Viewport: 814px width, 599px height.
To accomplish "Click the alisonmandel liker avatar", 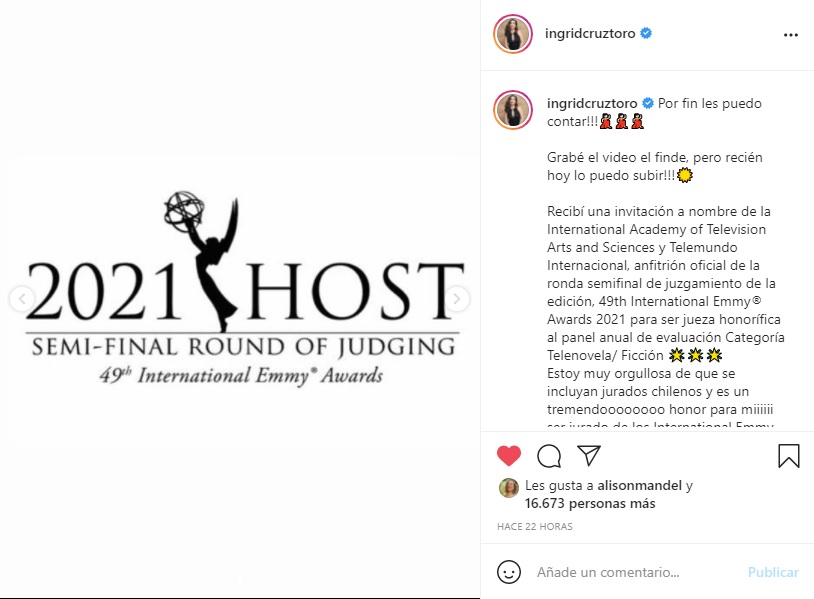I will (x=509, y=488).
